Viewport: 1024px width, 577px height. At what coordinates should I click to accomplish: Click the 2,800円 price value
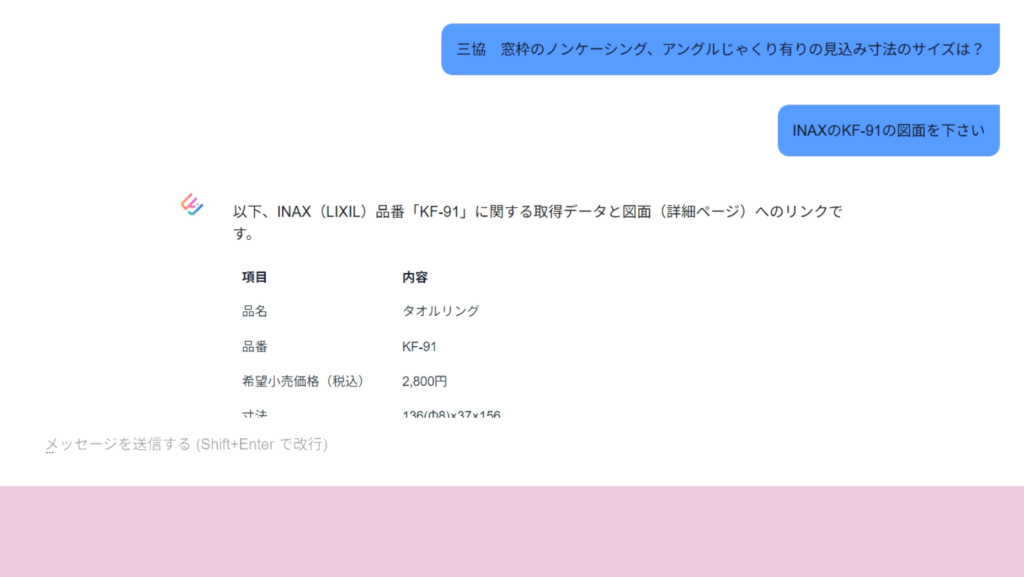(x=424, y=381)
